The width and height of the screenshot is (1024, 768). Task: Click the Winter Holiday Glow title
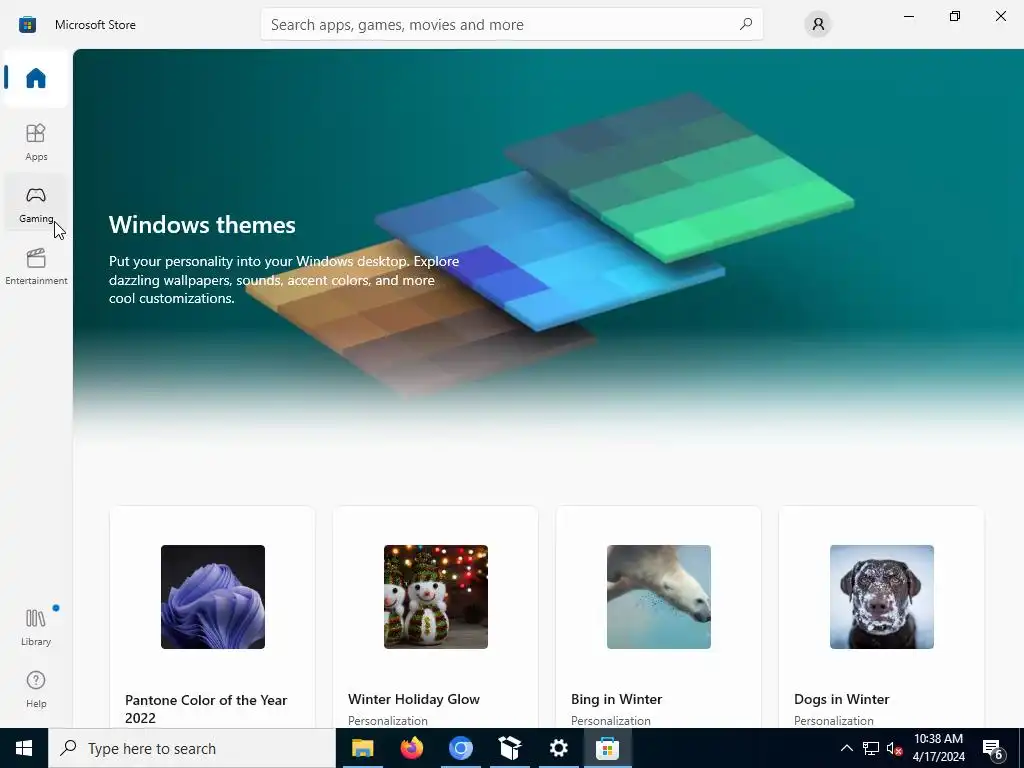414,699
